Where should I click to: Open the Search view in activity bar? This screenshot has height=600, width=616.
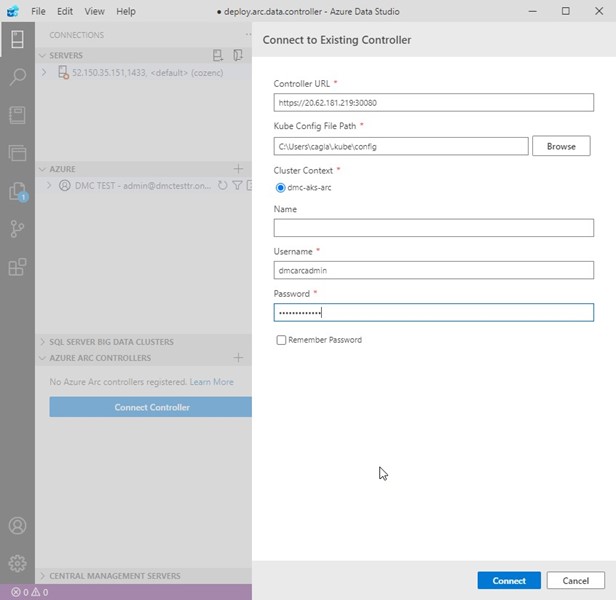(17, 77)
